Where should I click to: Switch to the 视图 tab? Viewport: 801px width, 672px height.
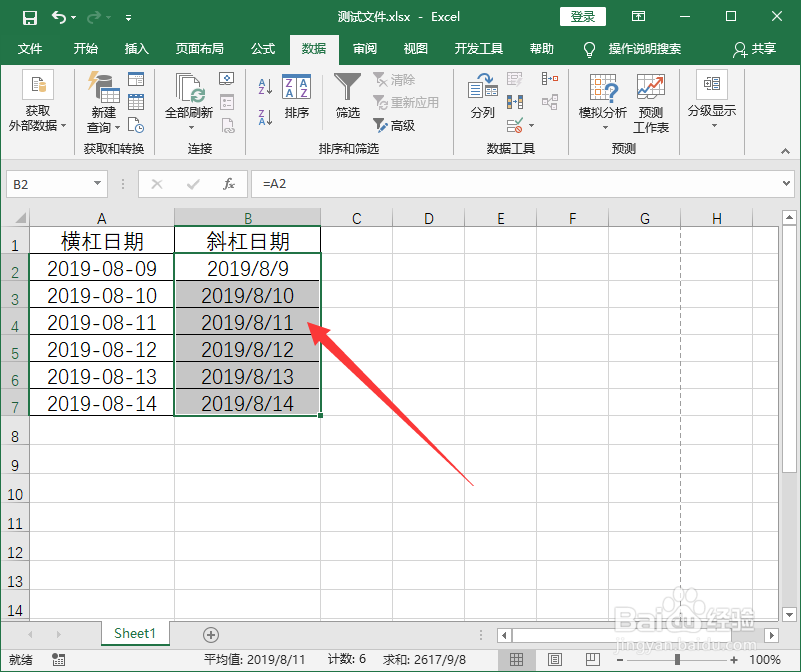coord(415,49)
